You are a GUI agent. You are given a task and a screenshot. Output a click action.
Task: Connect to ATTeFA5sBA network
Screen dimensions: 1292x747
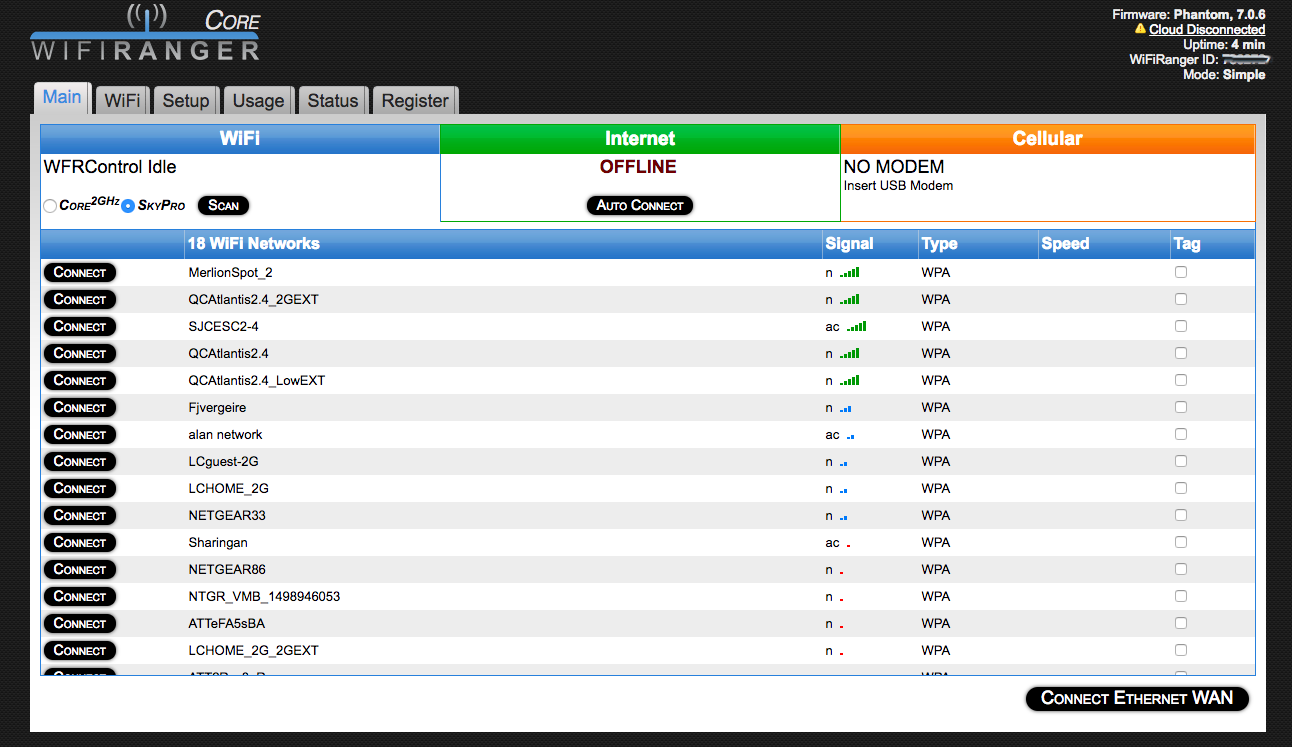80,623
